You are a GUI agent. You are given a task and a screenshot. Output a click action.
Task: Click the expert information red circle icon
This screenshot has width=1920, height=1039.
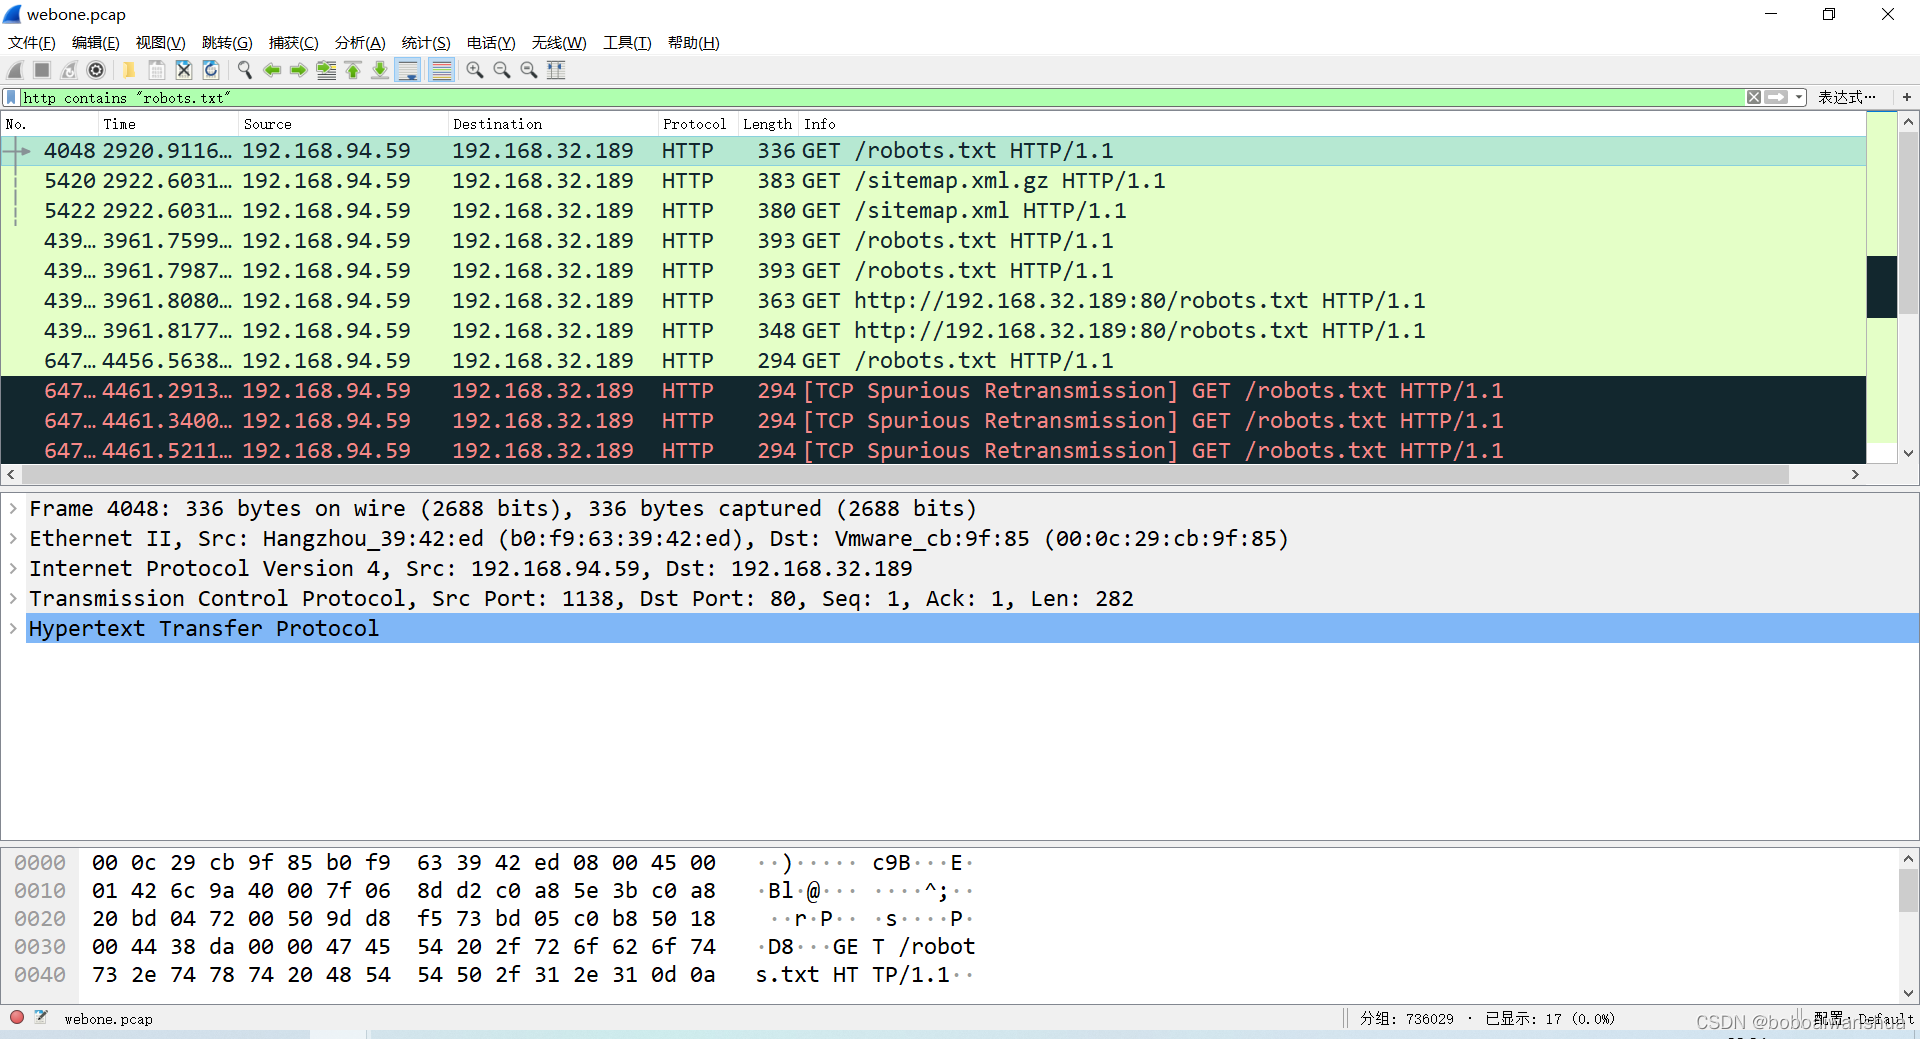pos(17,1018)
